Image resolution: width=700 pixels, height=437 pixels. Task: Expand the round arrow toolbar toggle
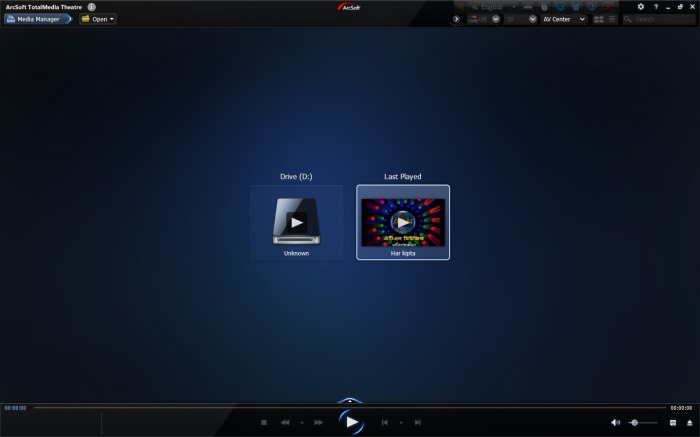pos(456,19)
